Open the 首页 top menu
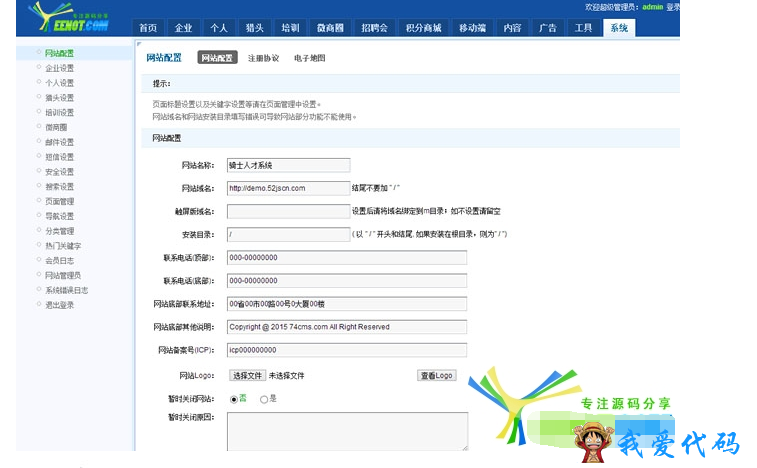The height and width of the screenshot is (468, 757). tap(148, 28)
